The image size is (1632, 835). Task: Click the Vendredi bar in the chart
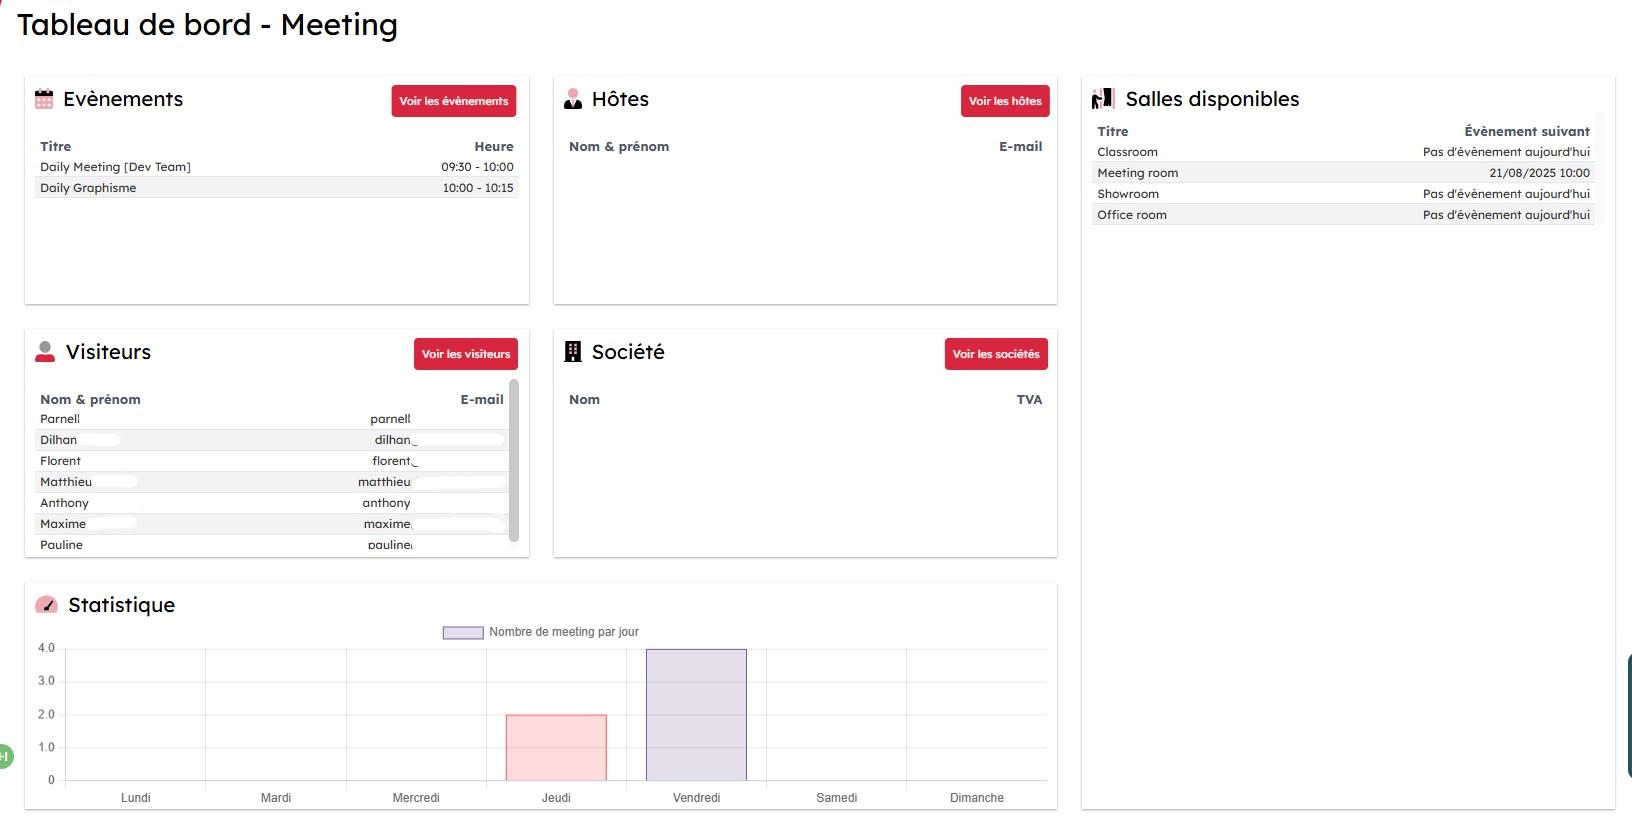[x=696, y=714]
